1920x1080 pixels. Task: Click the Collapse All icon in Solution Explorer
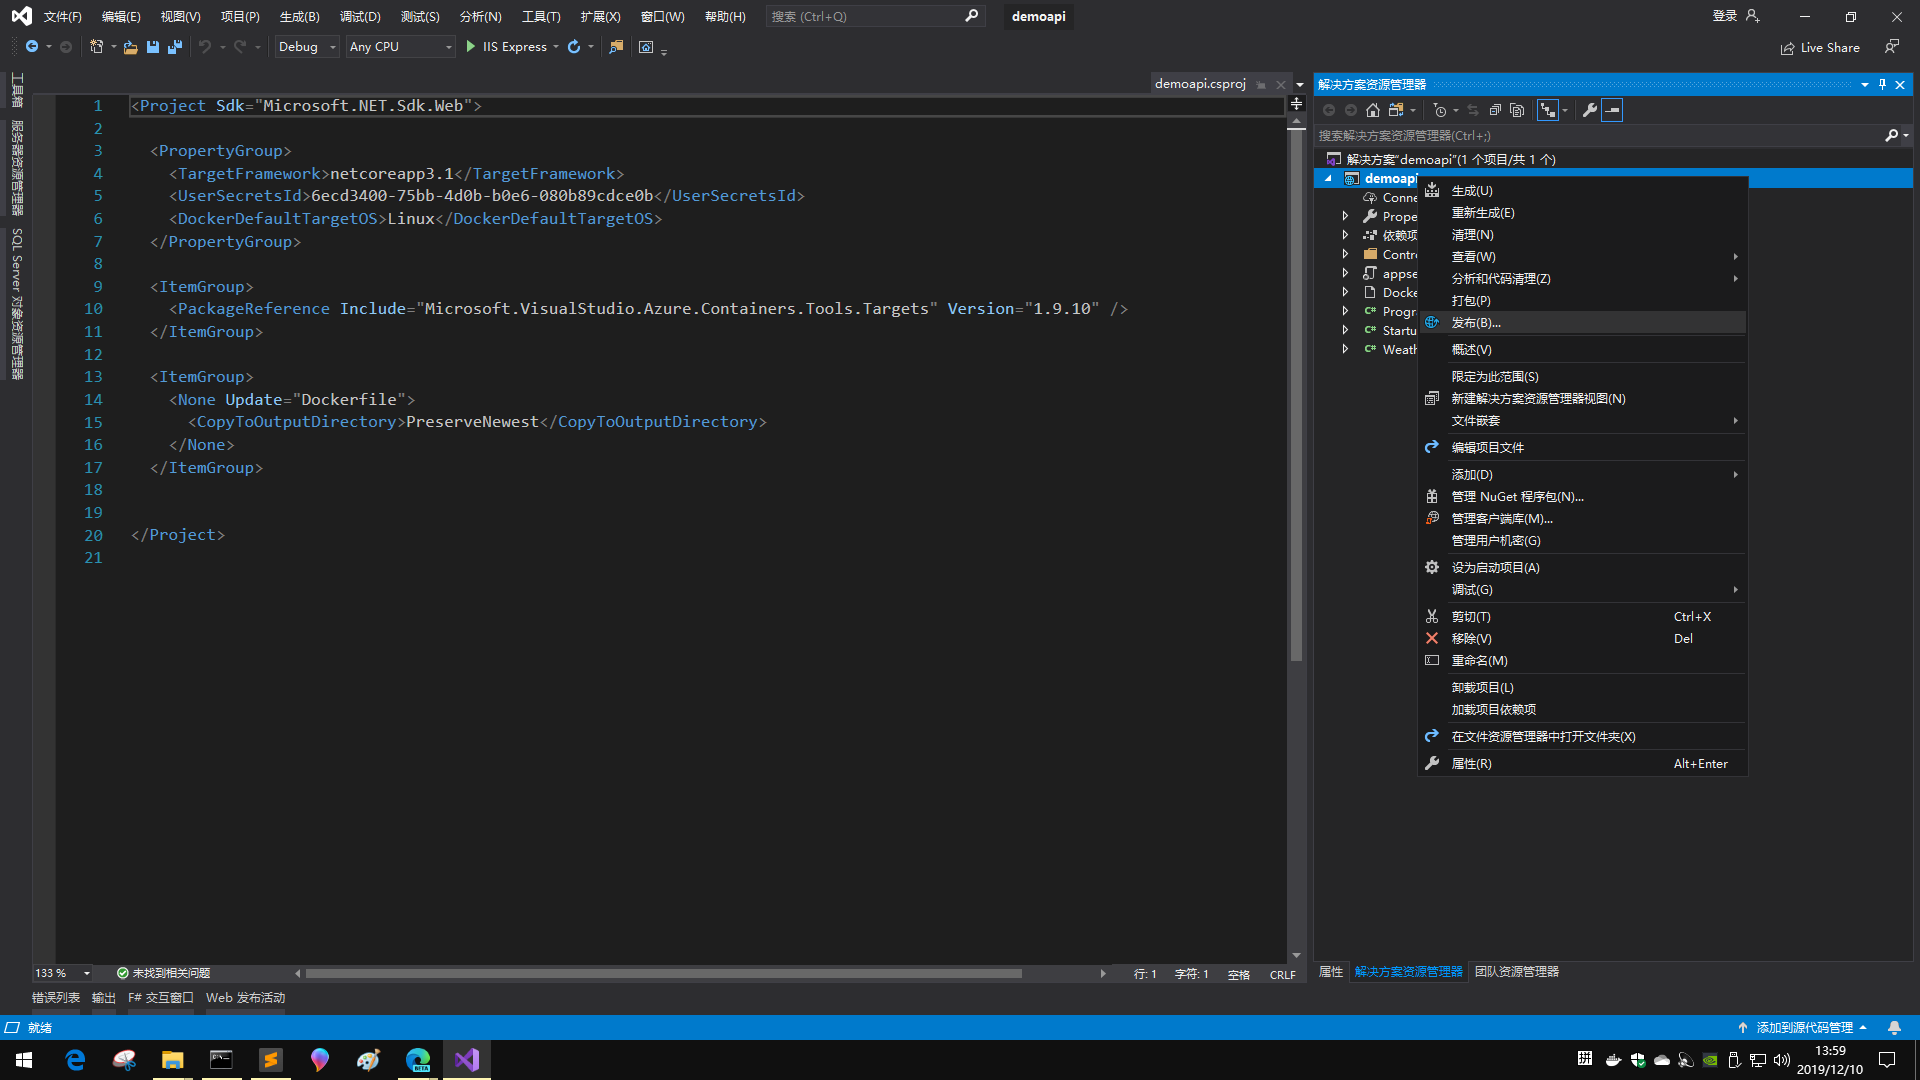tap(1495, 110)
